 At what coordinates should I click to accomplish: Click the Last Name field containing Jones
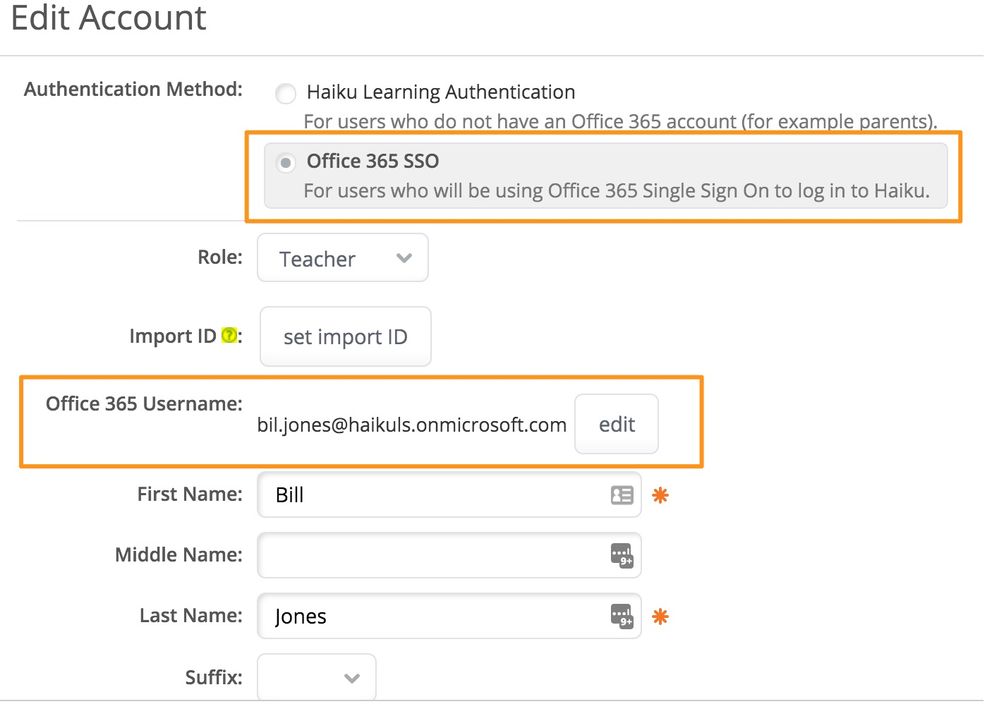point(449,616)
